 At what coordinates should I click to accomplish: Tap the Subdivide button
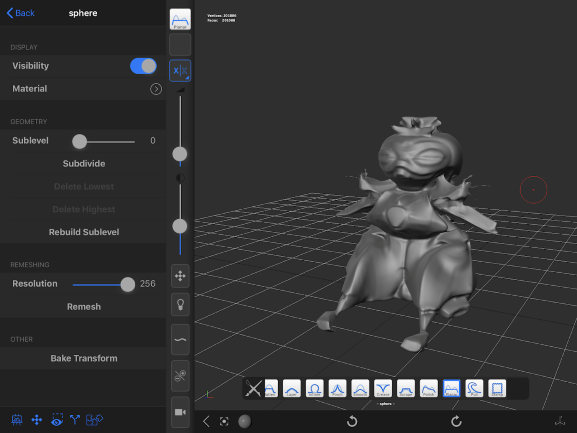84,164
